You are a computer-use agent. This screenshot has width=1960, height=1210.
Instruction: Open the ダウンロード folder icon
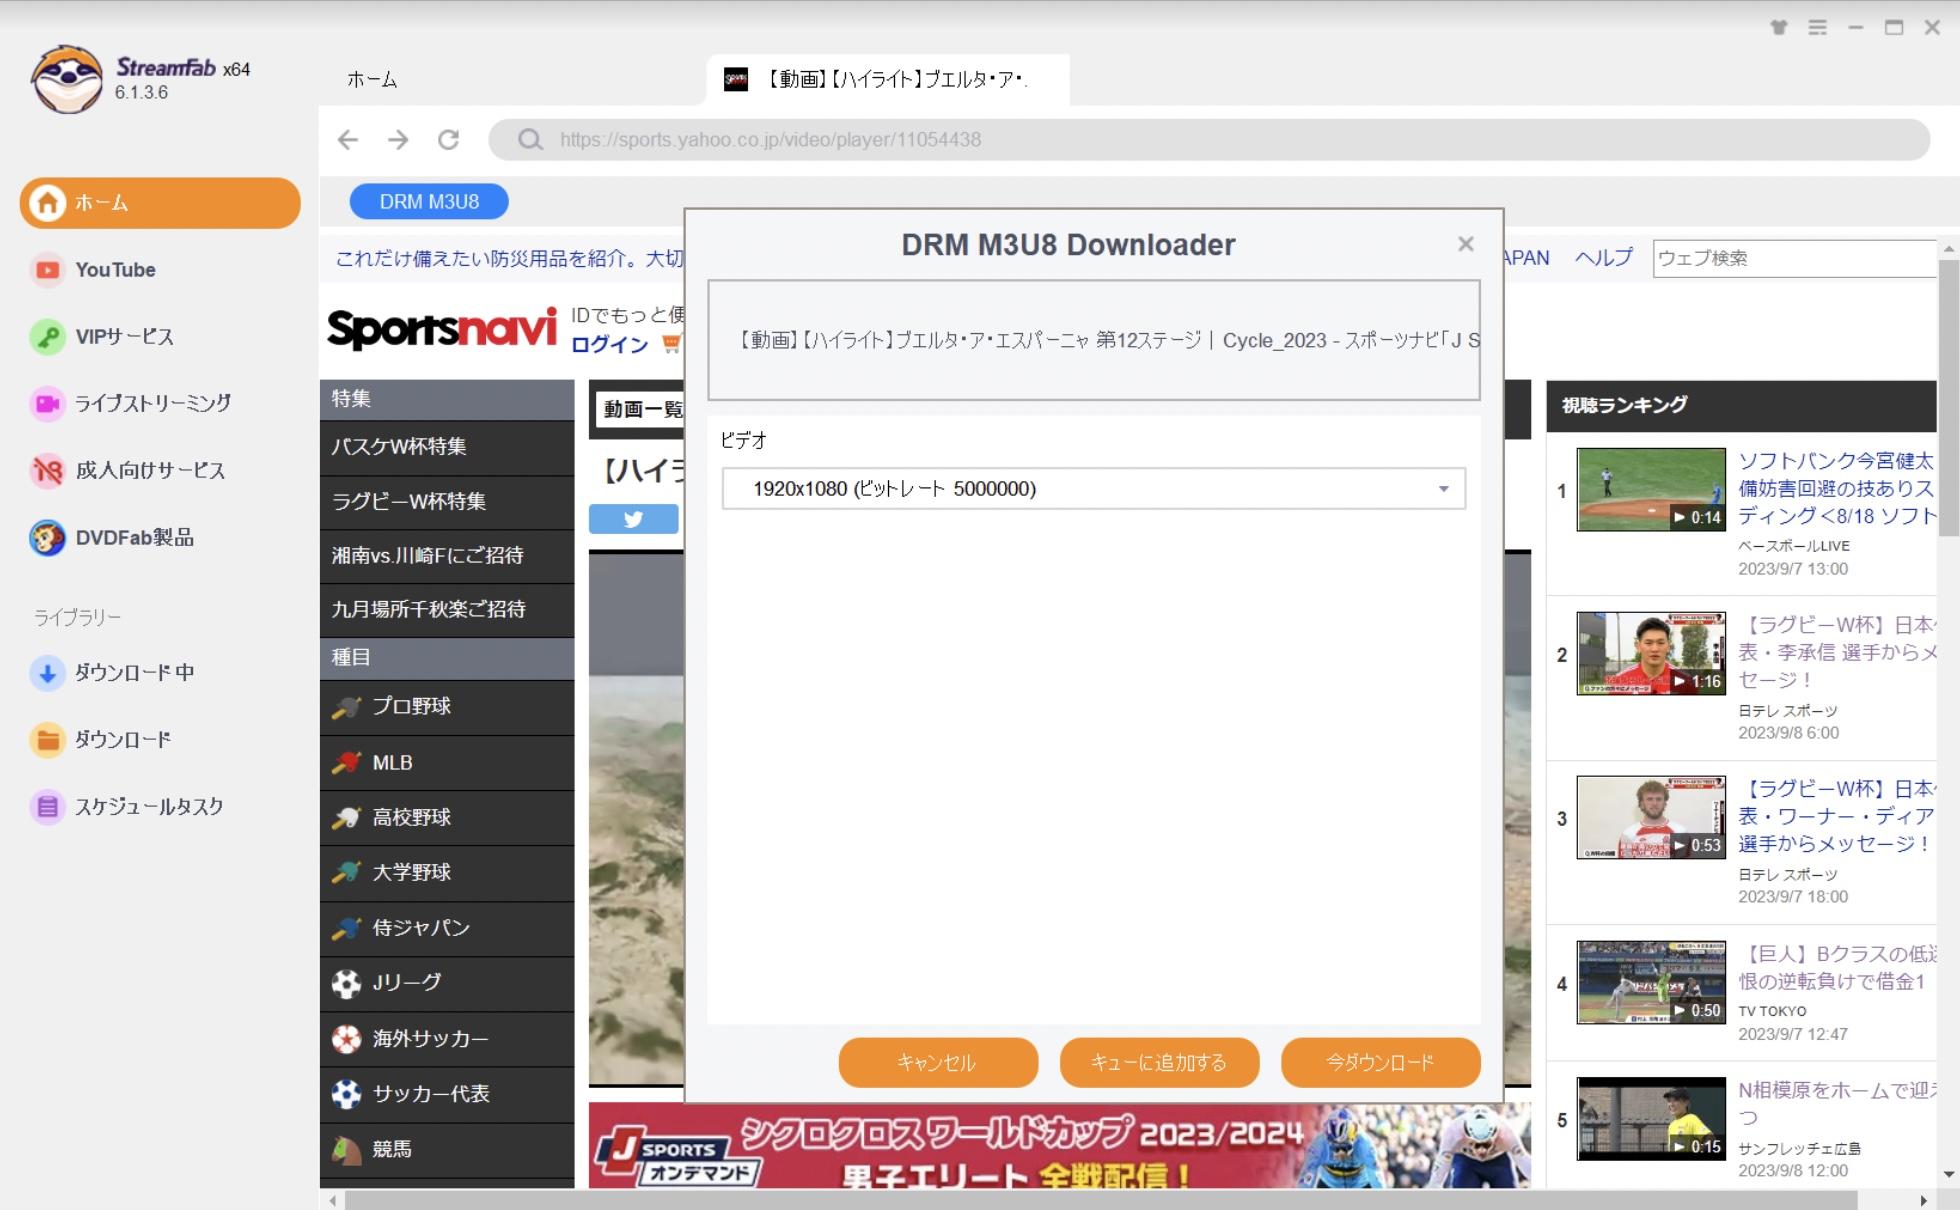pyautogui.click(x=47, y=740)
